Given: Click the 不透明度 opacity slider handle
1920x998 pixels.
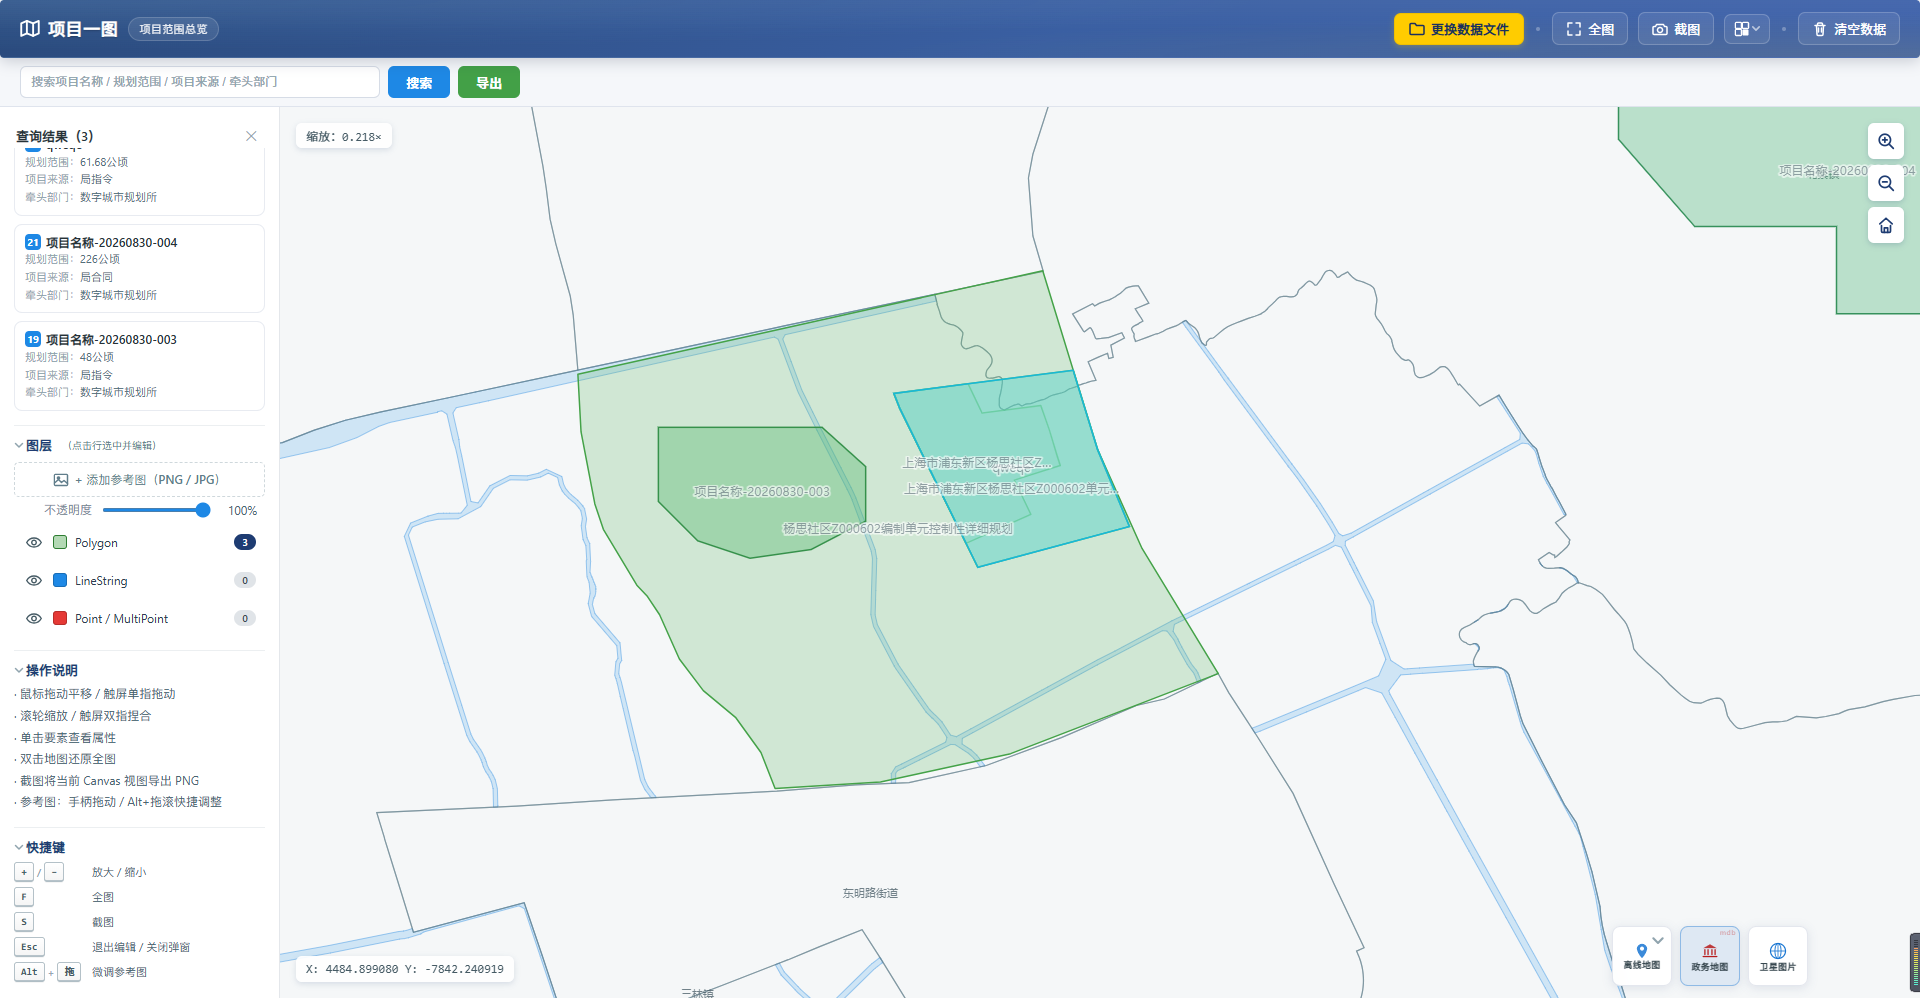Looking at the screenshot, I should point(203,510).
